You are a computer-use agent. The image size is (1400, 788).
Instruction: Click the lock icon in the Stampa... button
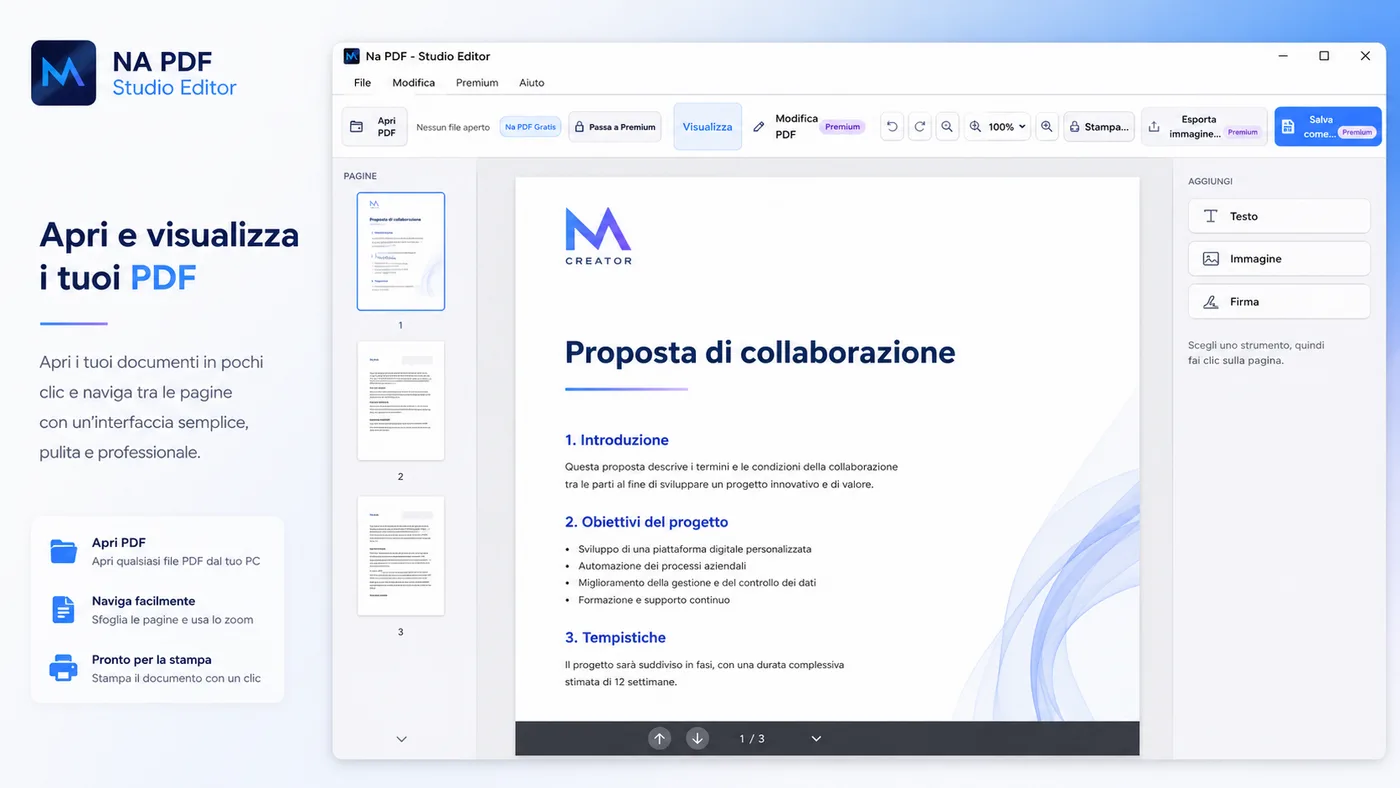coord(1075,127)
